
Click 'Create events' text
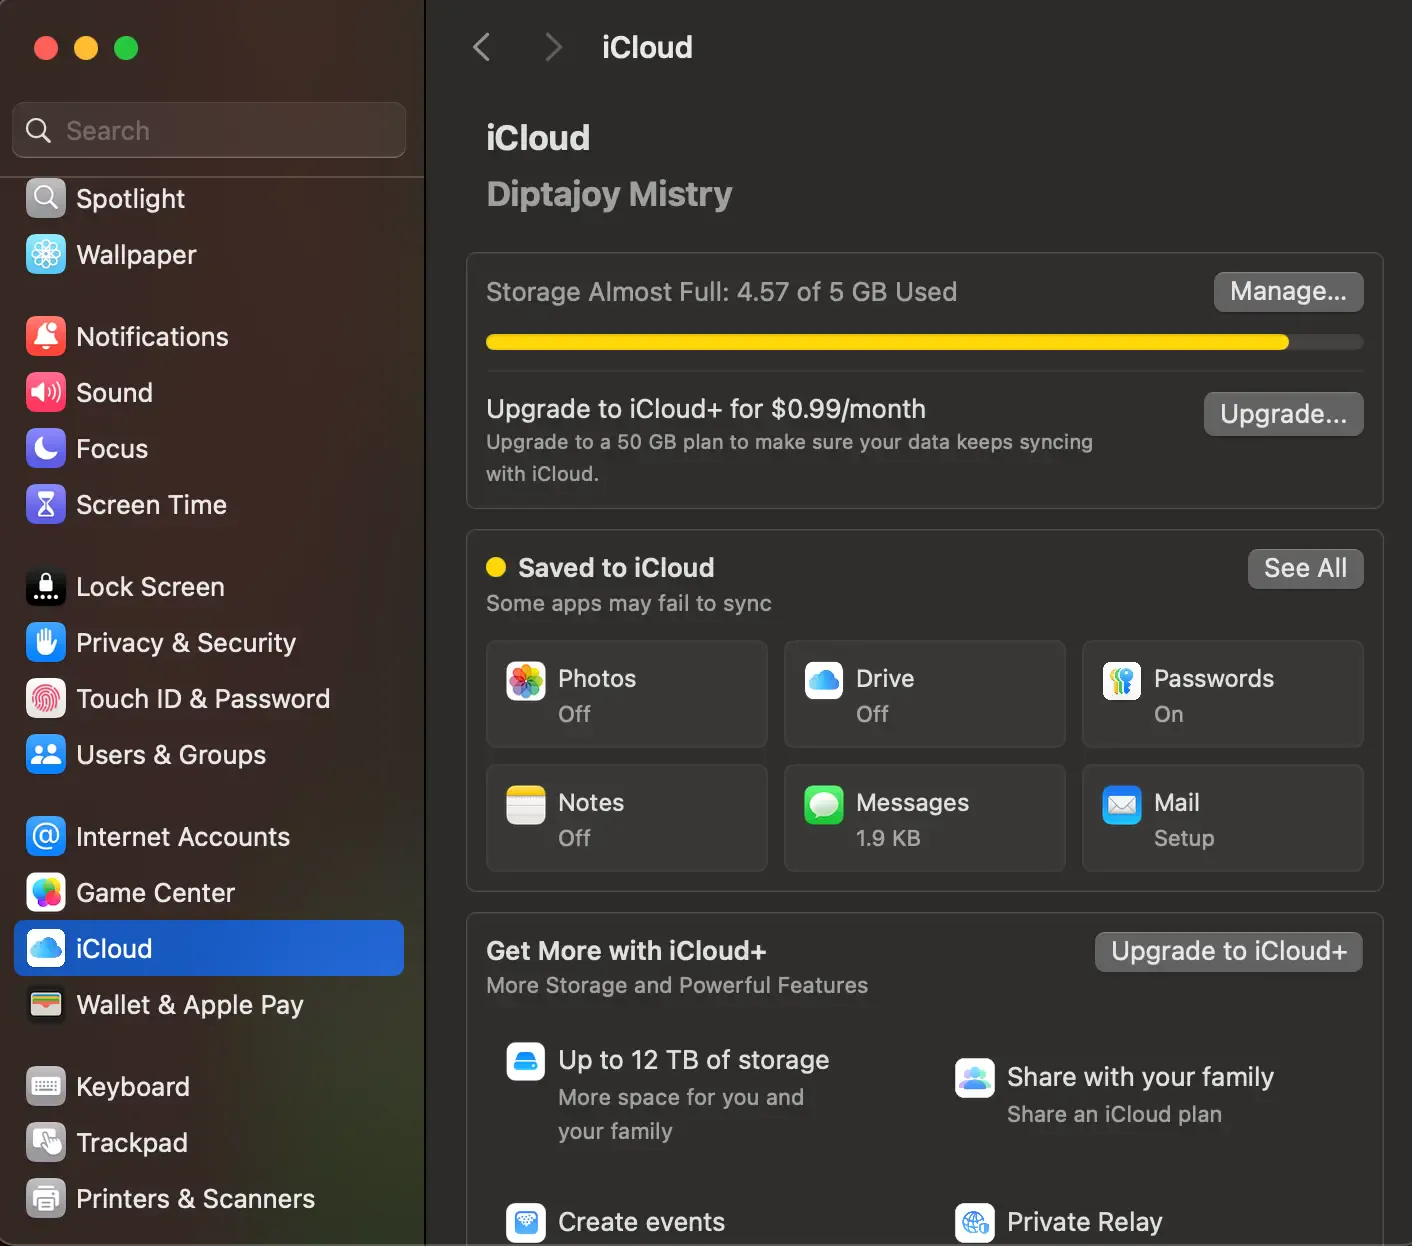coord(641,1222)
